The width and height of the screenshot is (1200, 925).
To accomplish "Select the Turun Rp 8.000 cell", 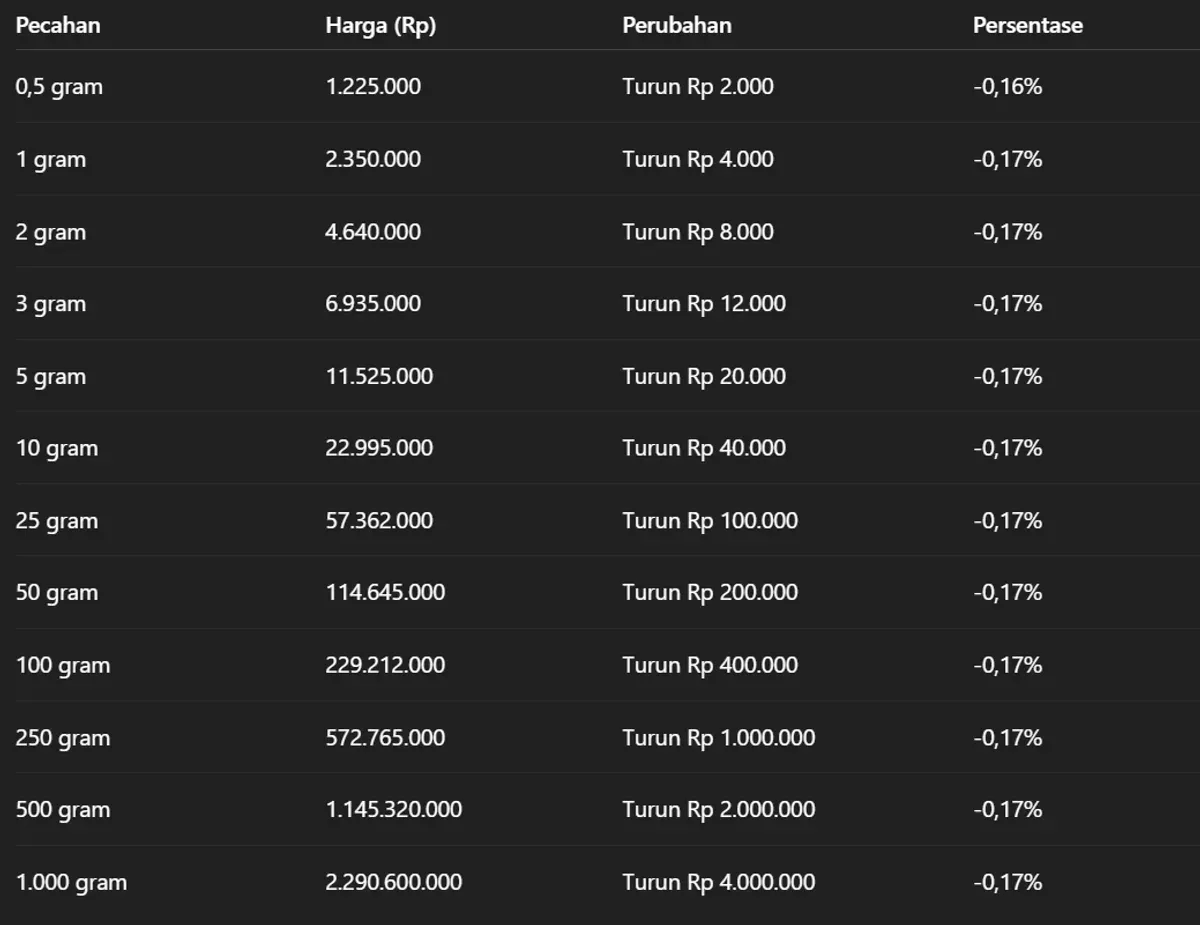I will pyautogui.click(x=698, y=232).
